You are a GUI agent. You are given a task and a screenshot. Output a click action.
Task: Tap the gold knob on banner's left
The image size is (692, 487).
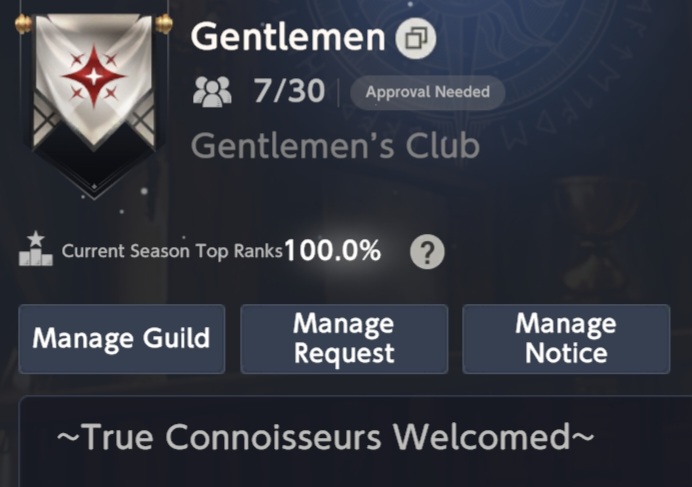pos(23,23)
